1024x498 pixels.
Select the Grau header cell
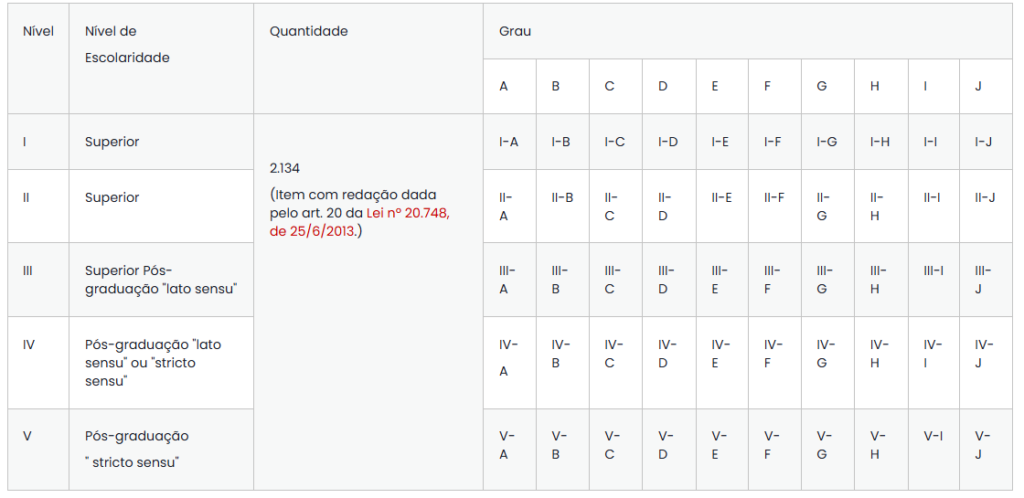pos(515,32)
